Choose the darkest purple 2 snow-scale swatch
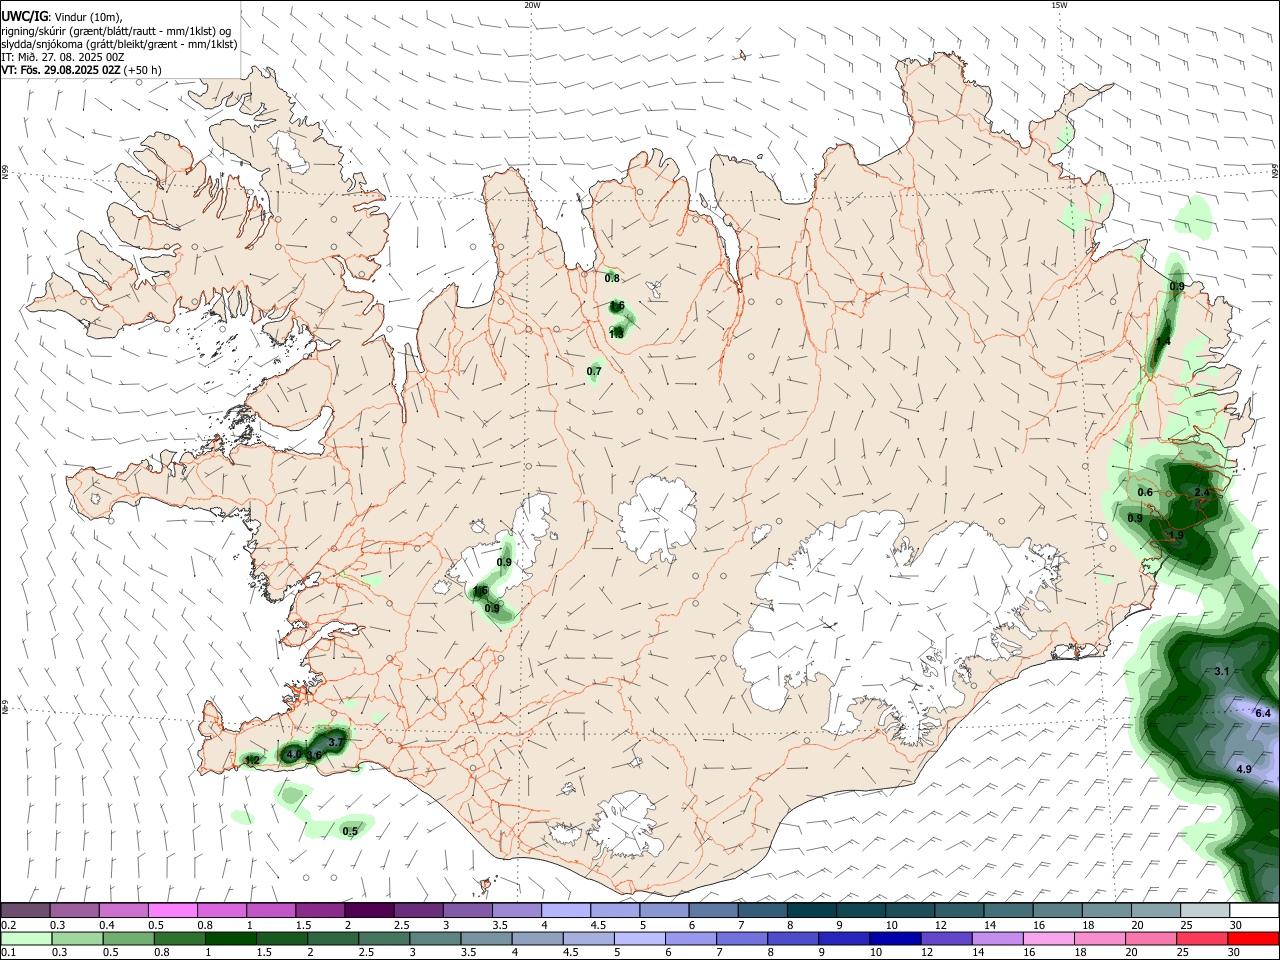This screenshot has width=1280, height=960. (369, 911)
